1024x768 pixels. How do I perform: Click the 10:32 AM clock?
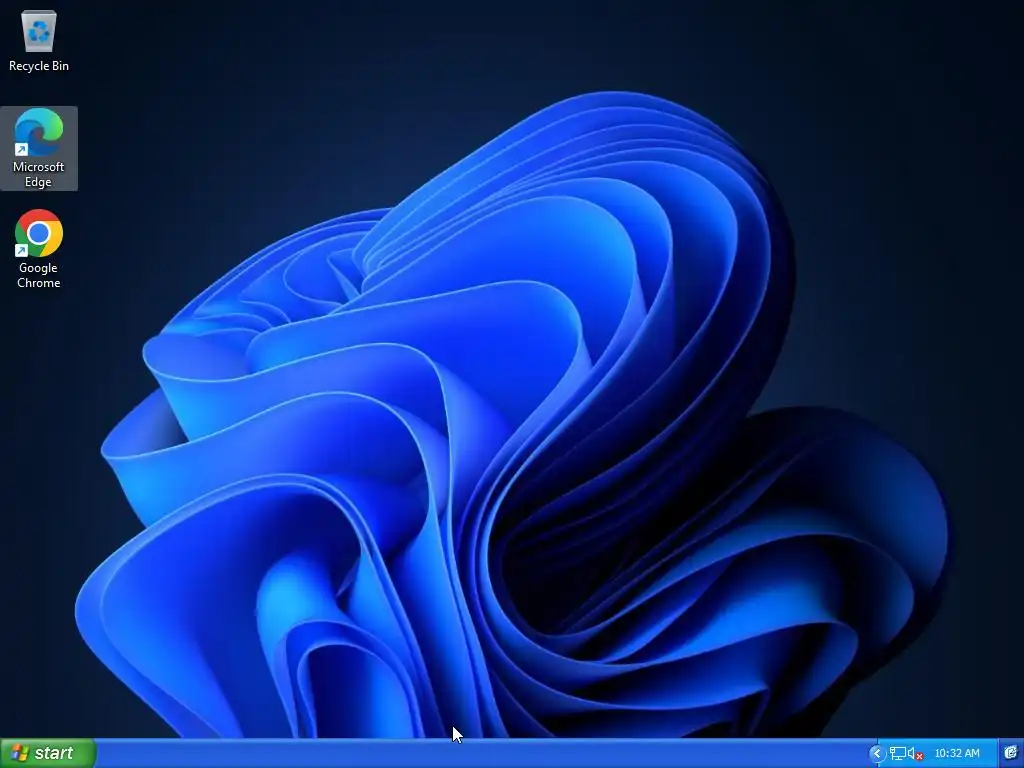[957, 754]
